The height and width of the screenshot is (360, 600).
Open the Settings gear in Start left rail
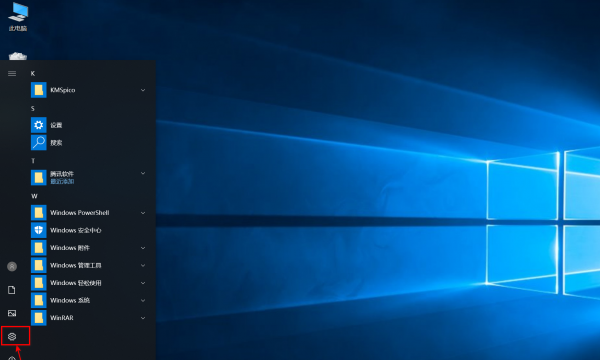[12, 336]
